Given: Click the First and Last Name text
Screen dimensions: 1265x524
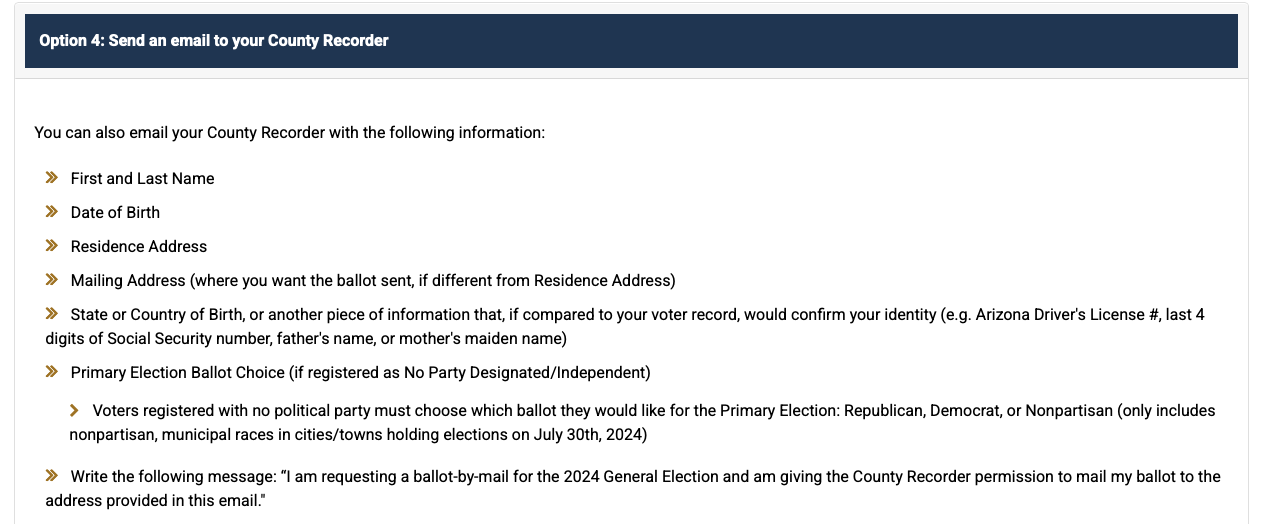Looking at the screenshot, I should coord(142,178).
